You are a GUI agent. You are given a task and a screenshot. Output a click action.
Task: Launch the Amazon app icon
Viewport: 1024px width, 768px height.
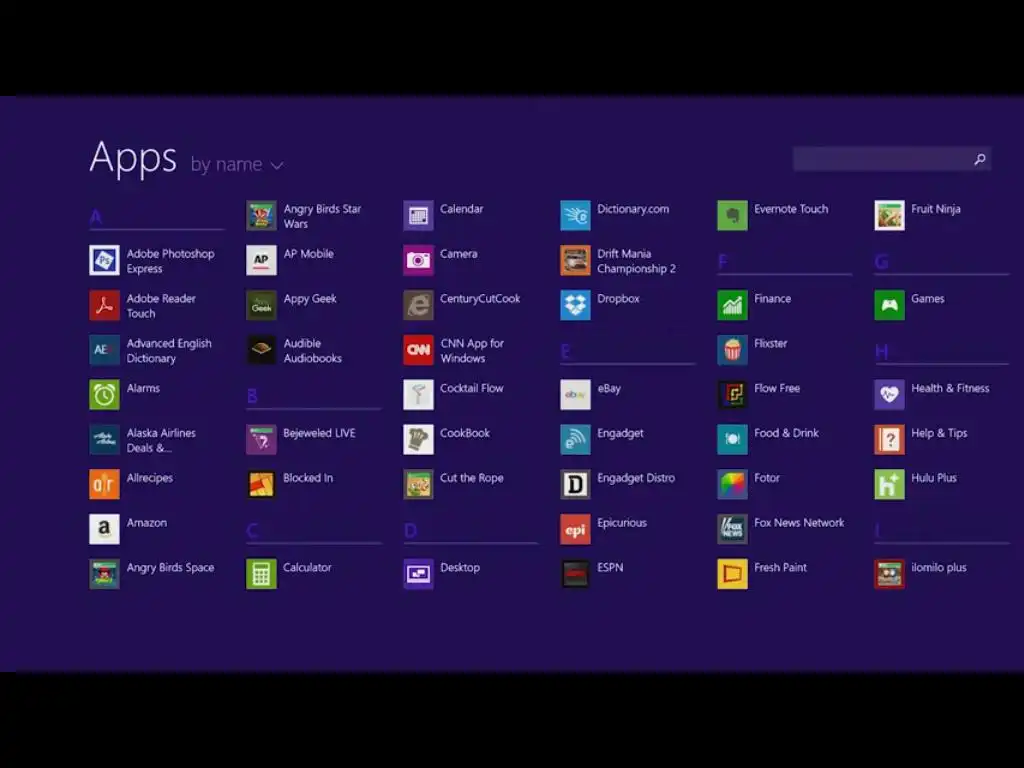tap(104, 530)
